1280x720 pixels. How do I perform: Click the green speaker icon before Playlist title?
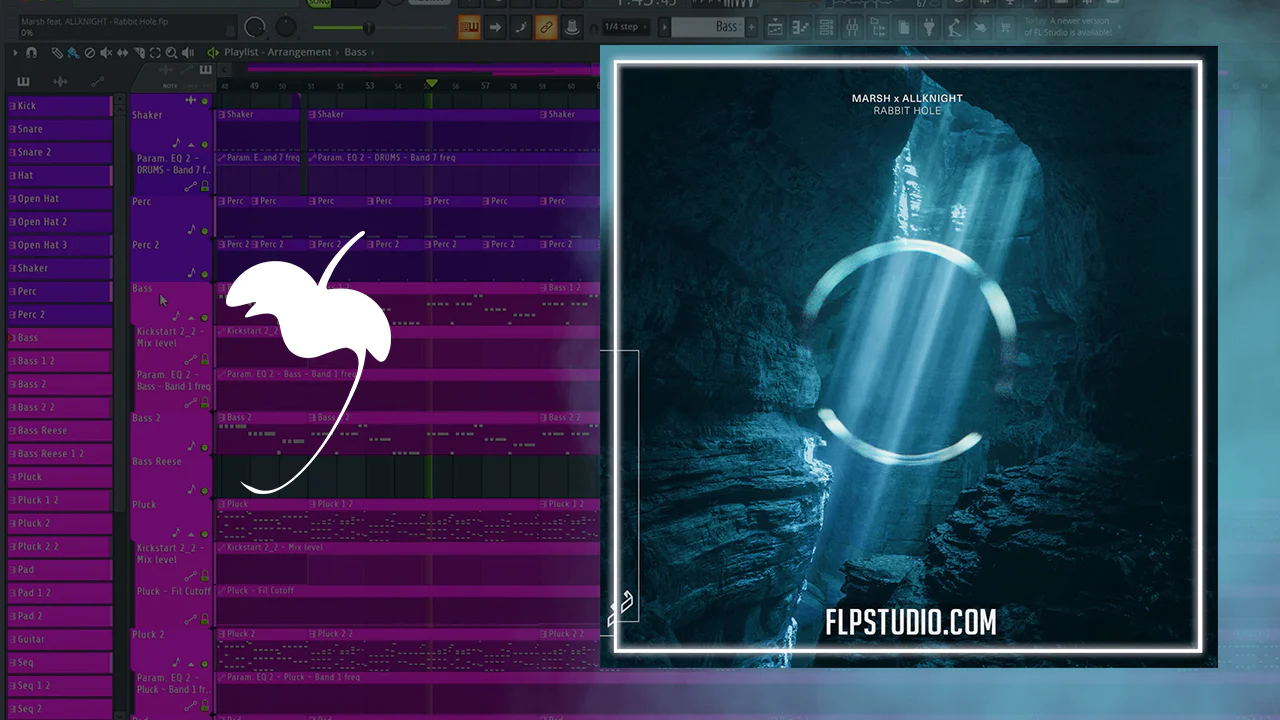(x=213, y=52)
